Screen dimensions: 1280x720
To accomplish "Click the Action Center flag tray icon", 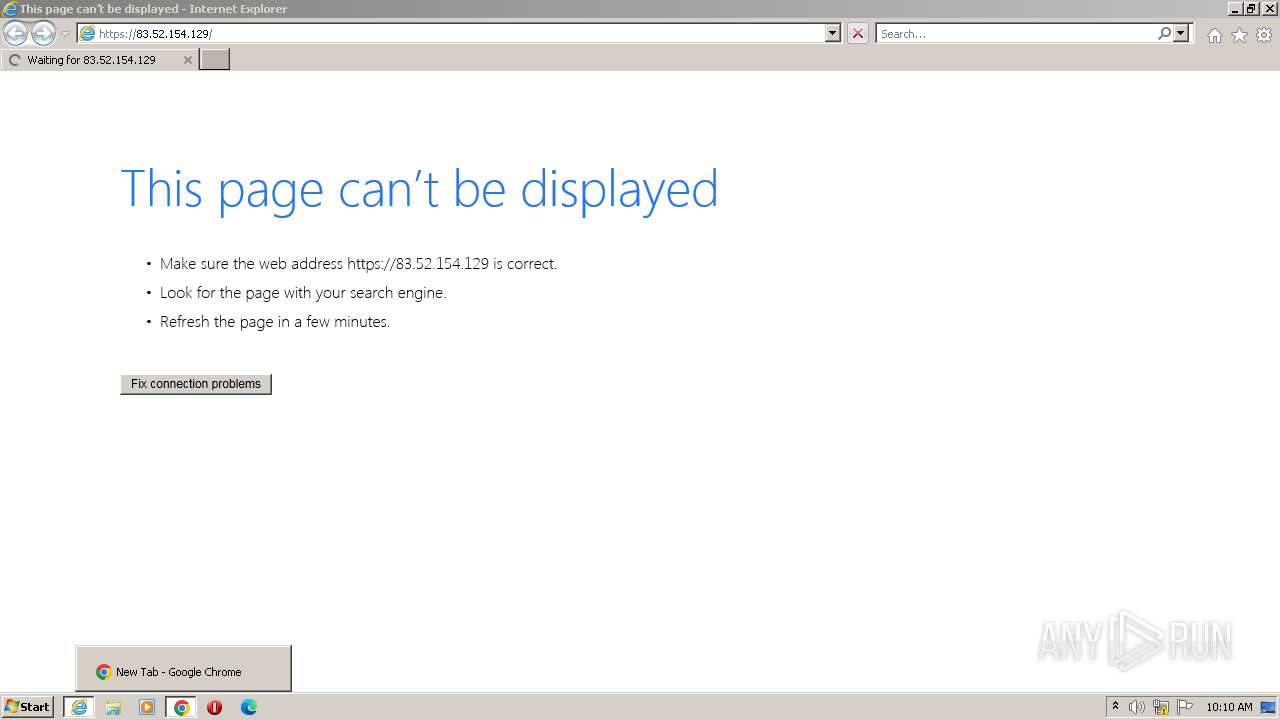I will (1185, 707).
